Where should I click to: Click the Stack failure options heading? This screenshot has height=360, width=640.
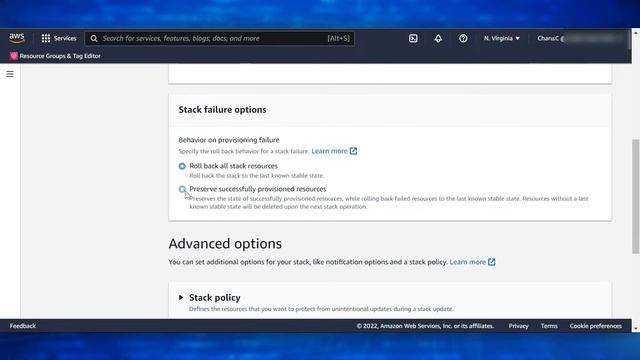[x=222, y=109]
